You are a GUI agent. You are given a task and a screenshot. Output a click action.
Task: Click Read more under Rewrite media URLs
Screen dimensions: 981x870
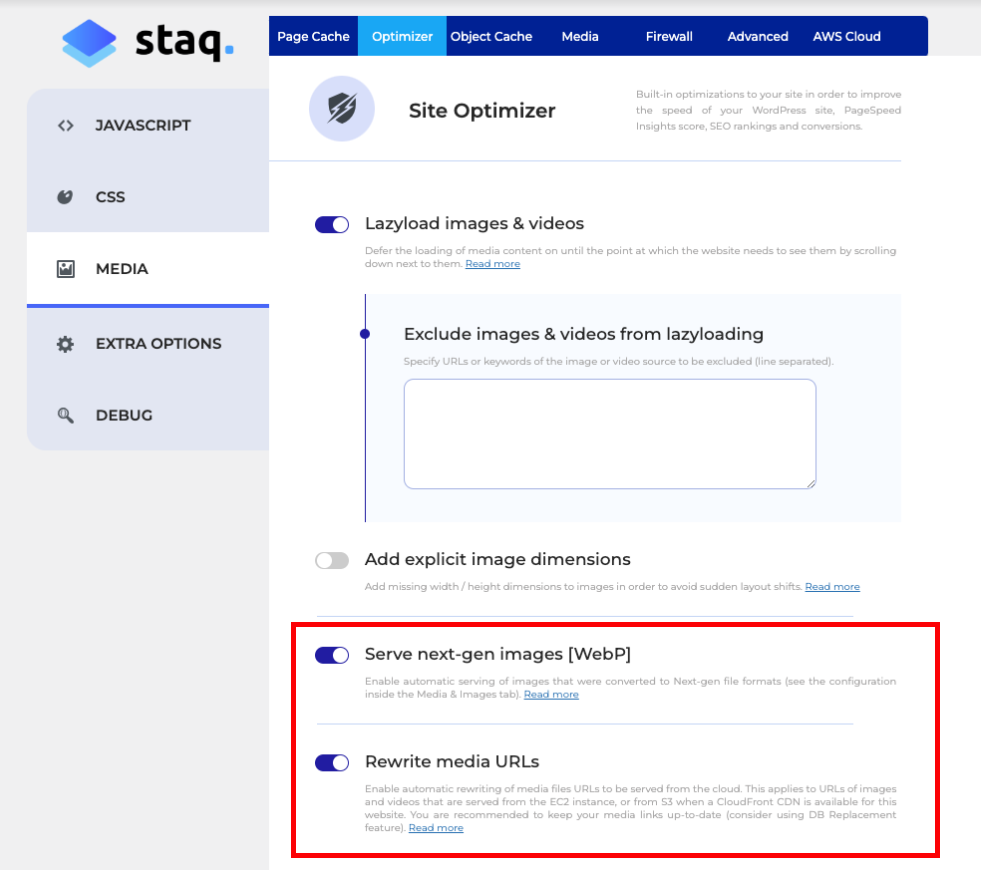pos(435,828)
